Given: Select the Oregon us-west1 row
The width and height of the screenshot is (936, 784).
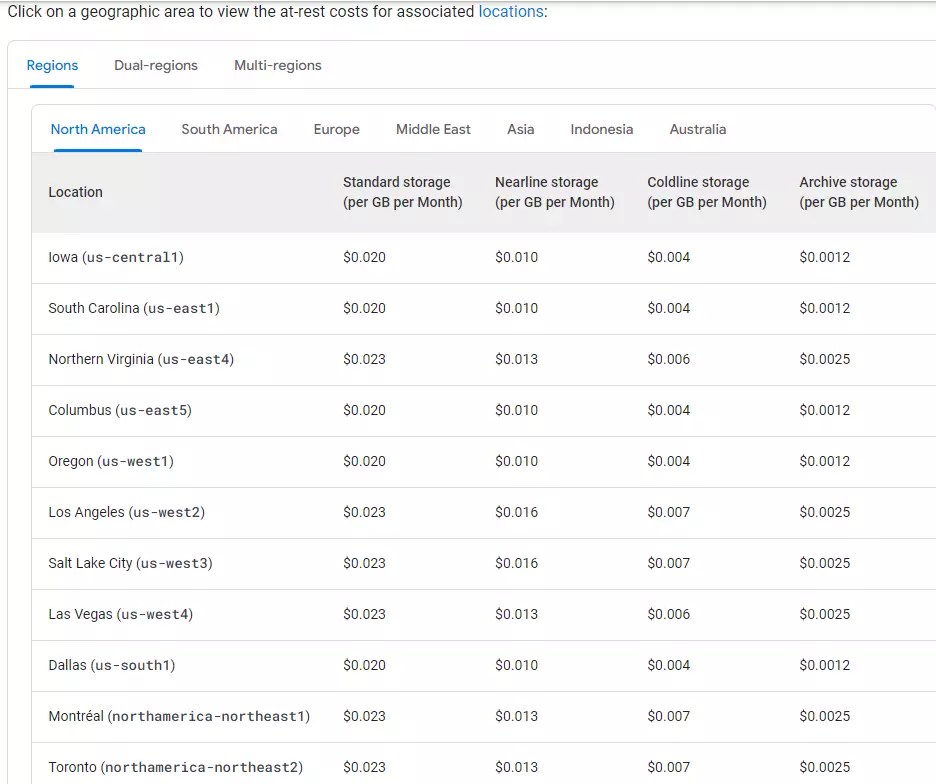Looking at the screenshot, I should coord(109,461).
